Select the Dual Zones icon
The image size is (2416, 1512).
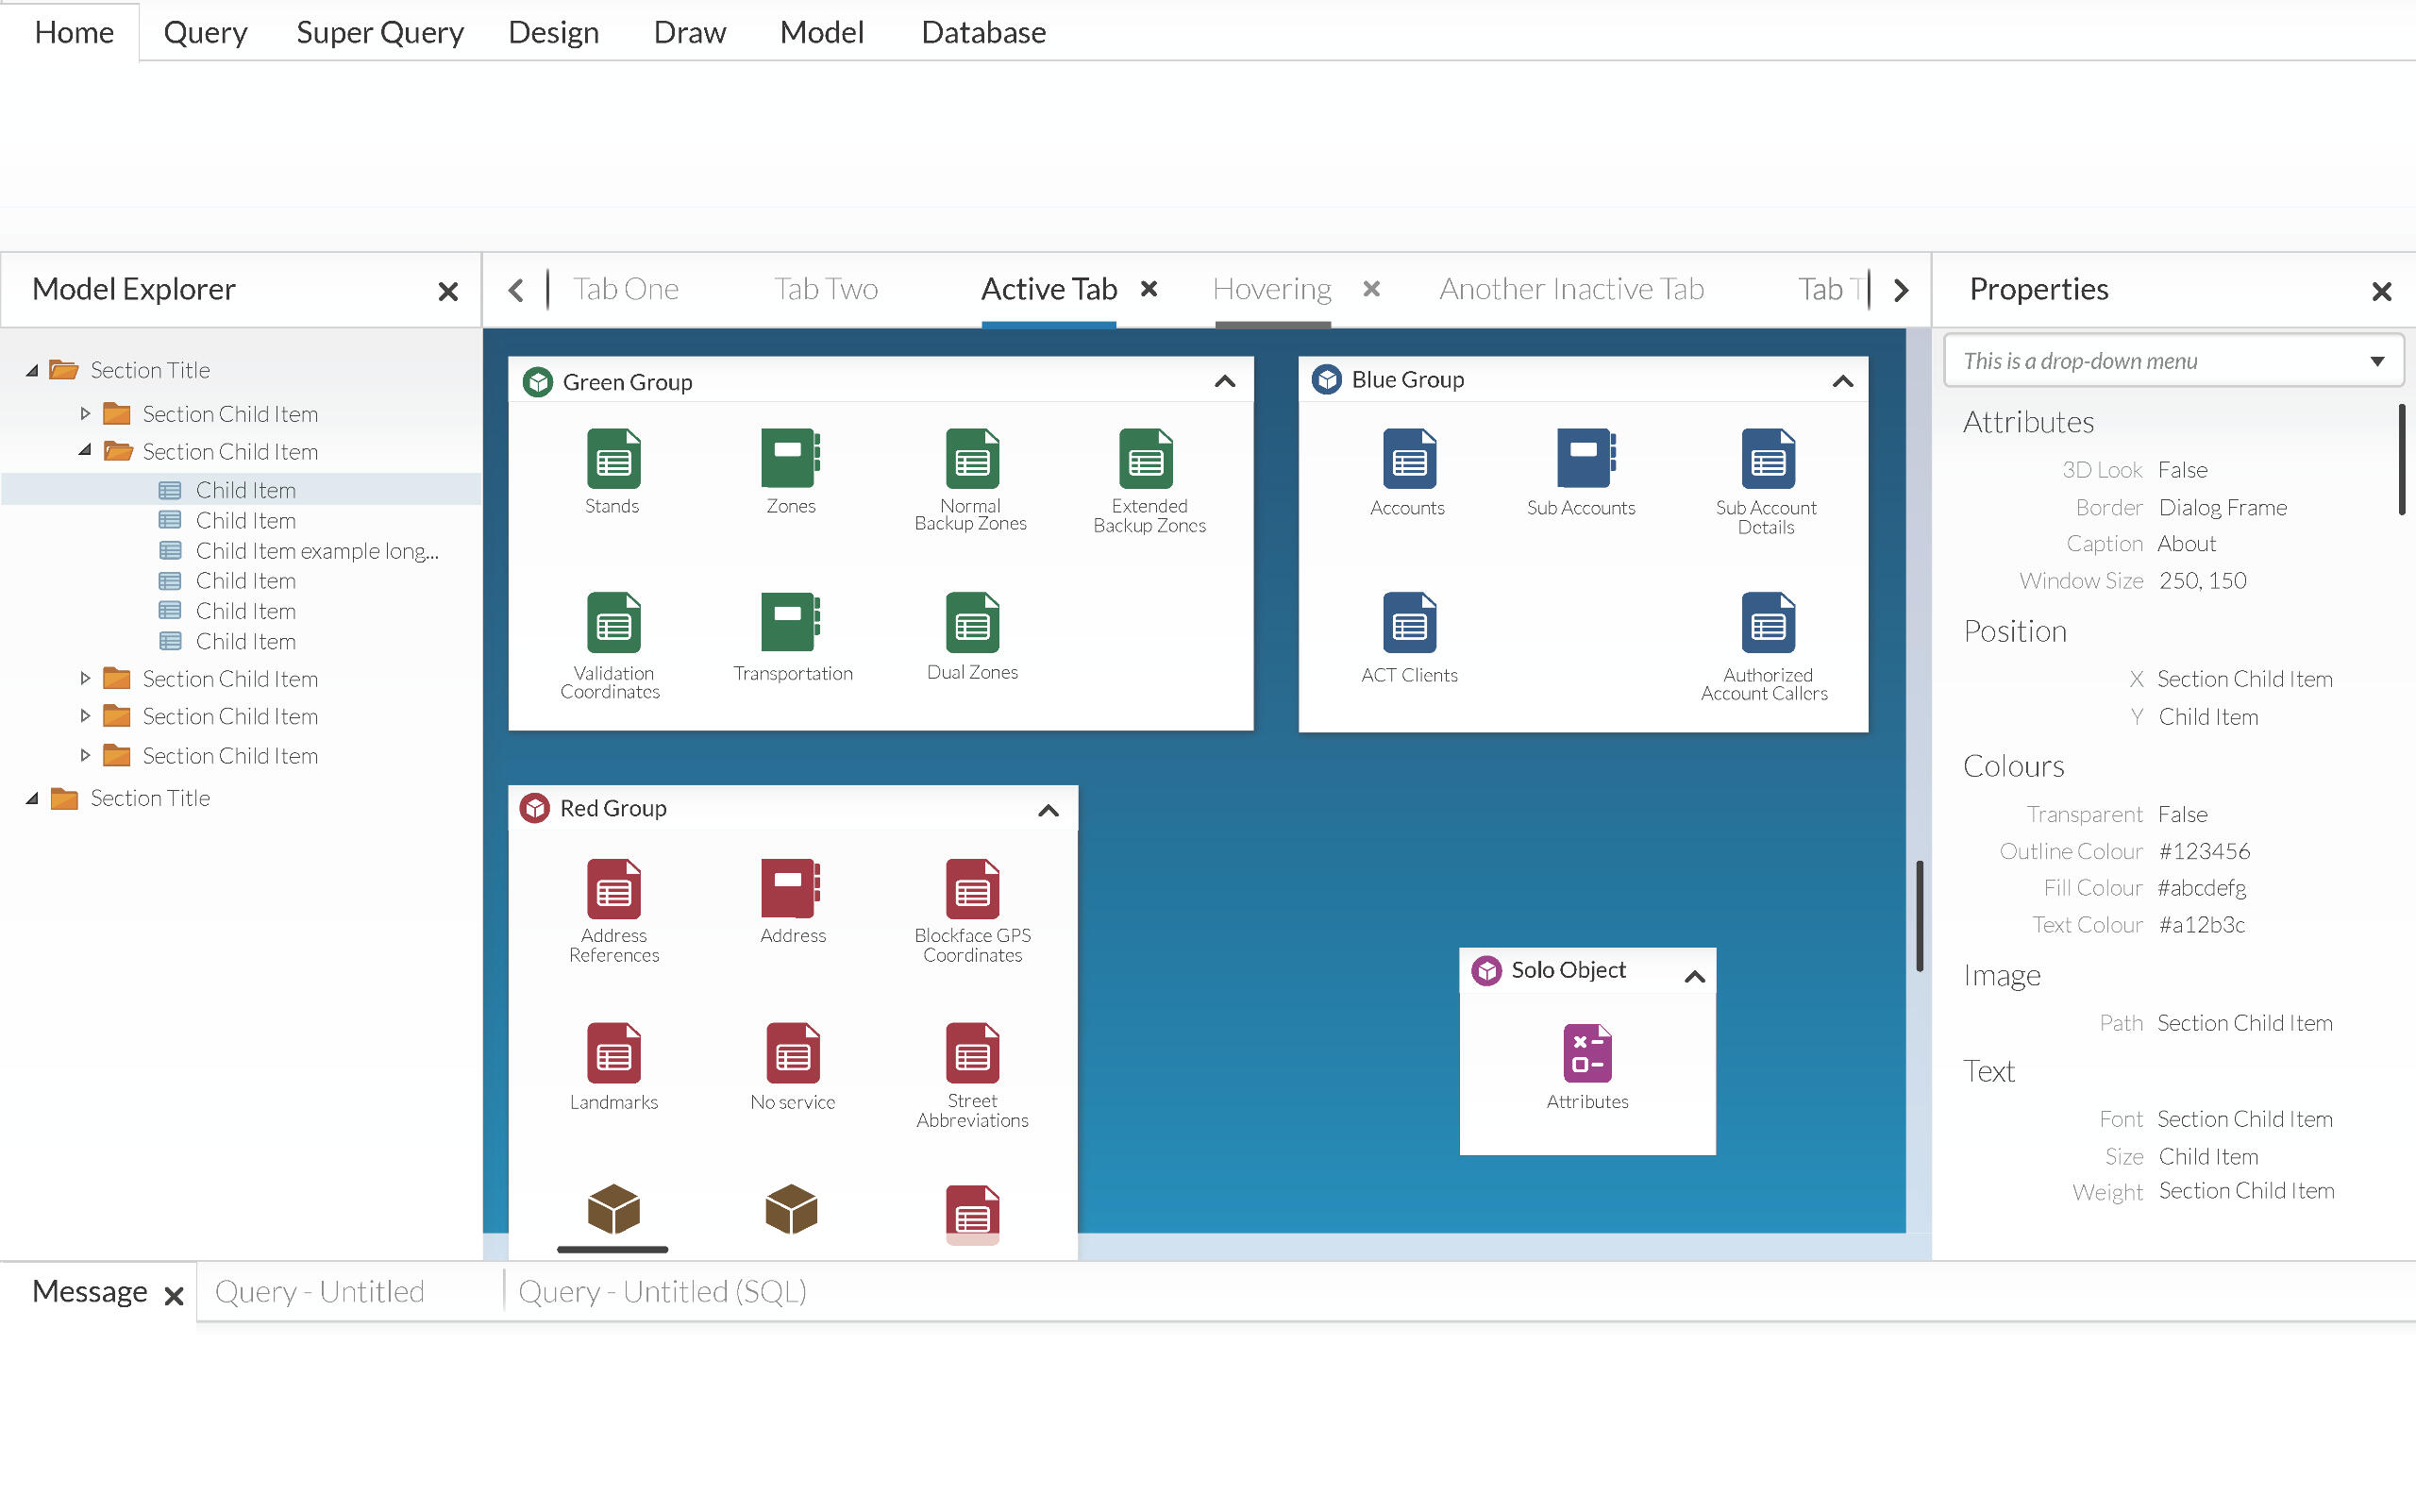tap(972, 622)
